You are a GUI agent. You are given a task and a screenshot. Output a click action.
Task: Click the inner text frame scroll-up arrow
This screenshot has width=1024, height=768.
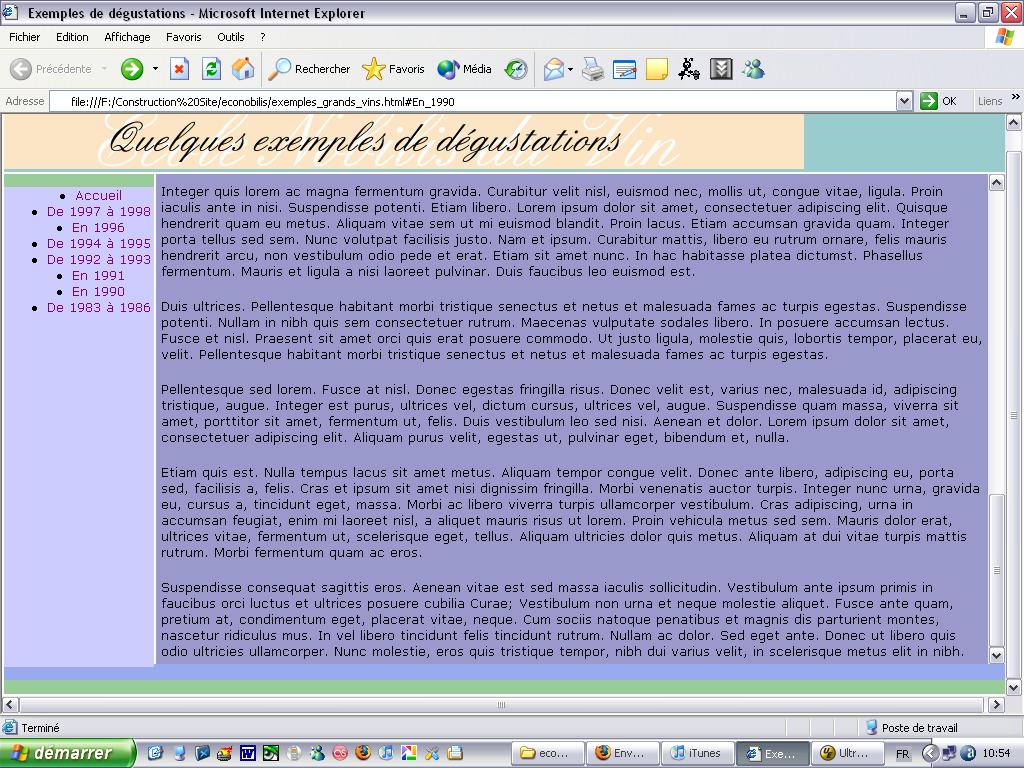997,182
